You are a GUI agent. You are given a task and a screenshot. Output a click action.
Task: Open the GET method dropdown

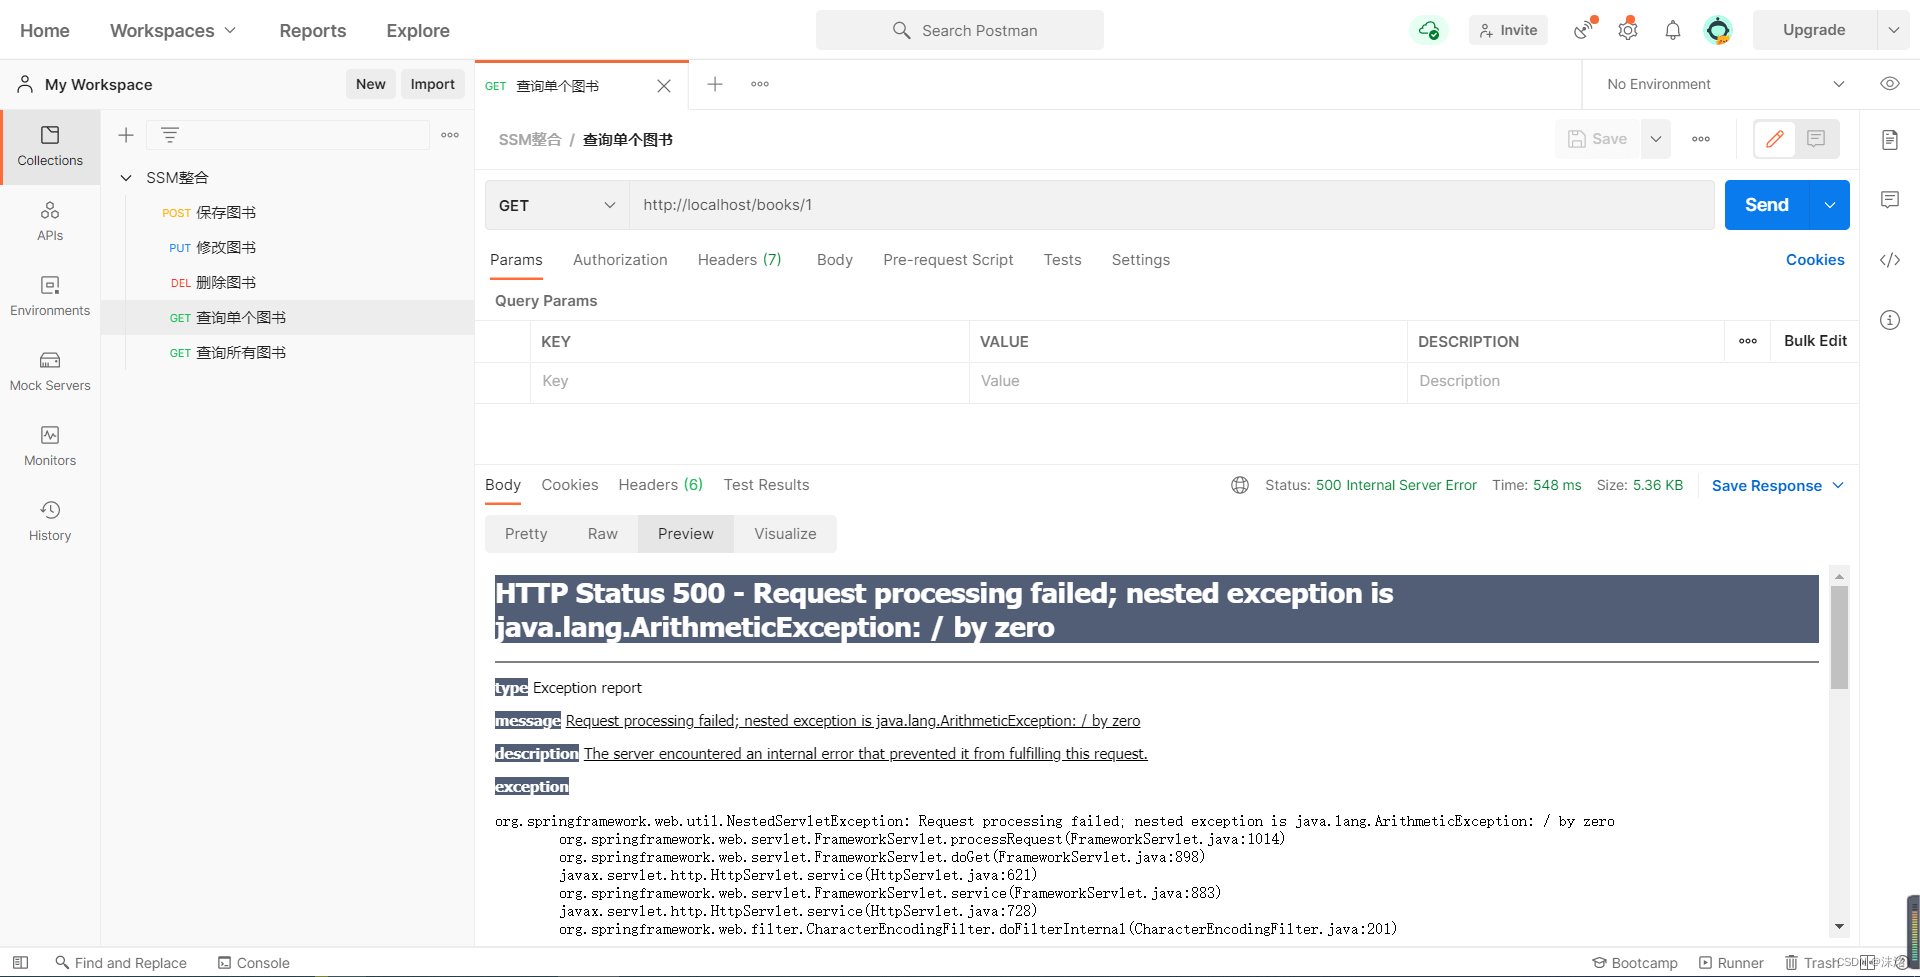point(557,205)
